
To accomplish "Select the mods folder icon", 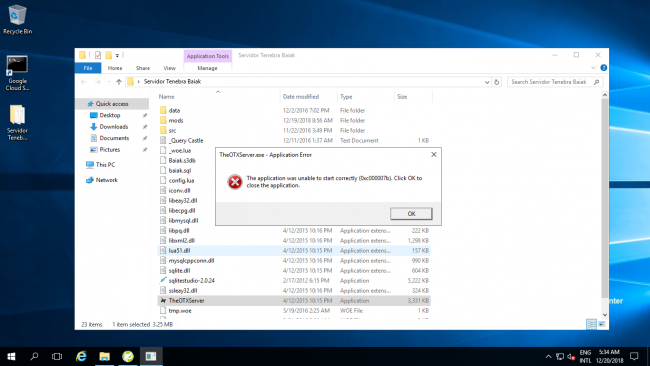I will point(163,120).
